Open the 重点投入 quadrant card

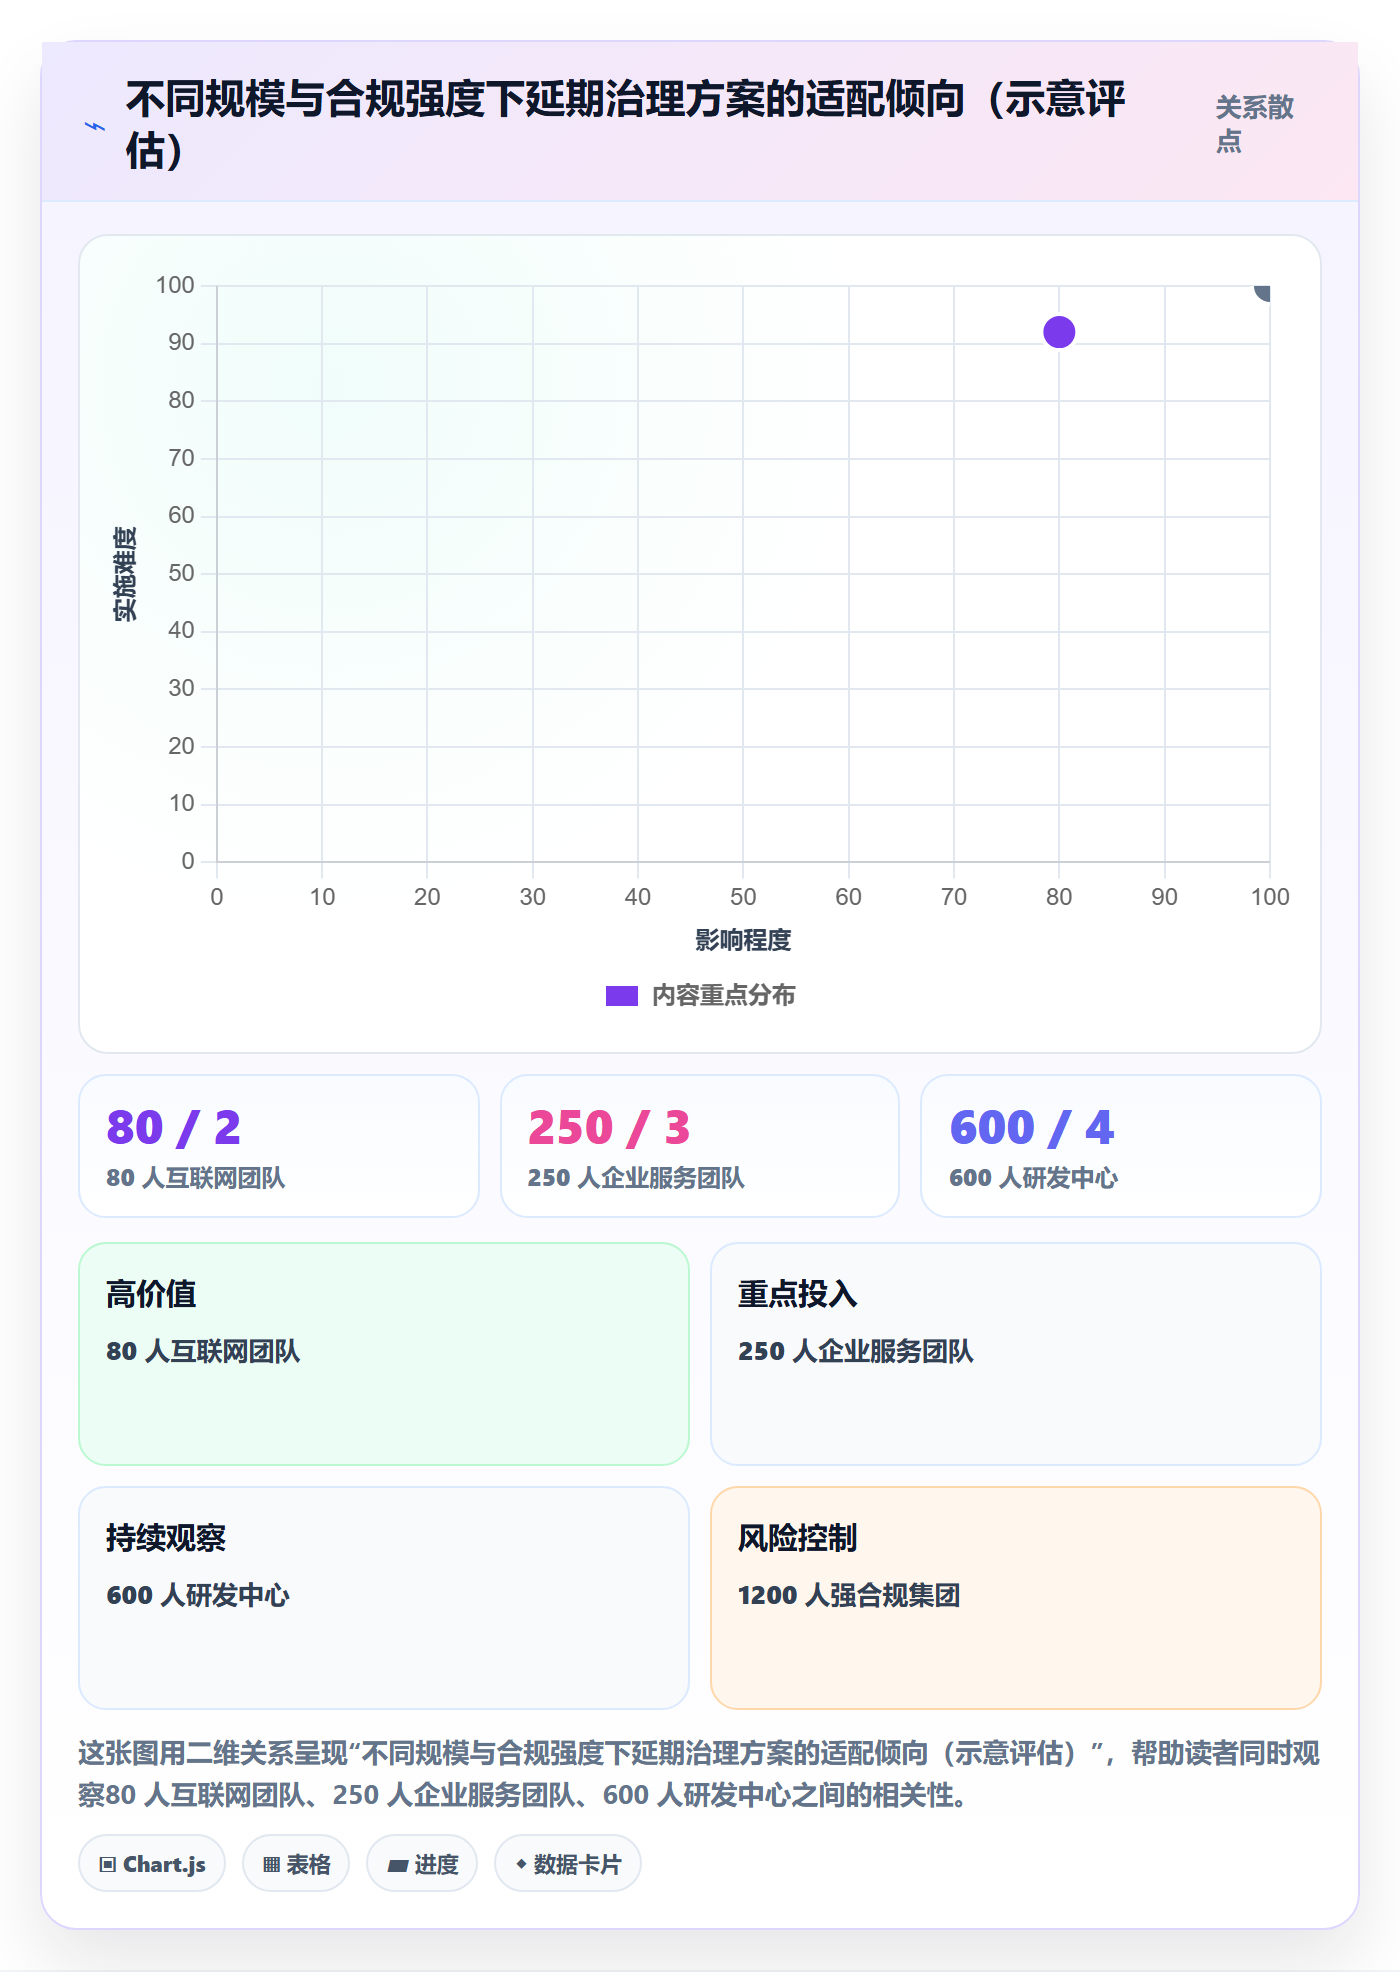coord(1016,1354)
